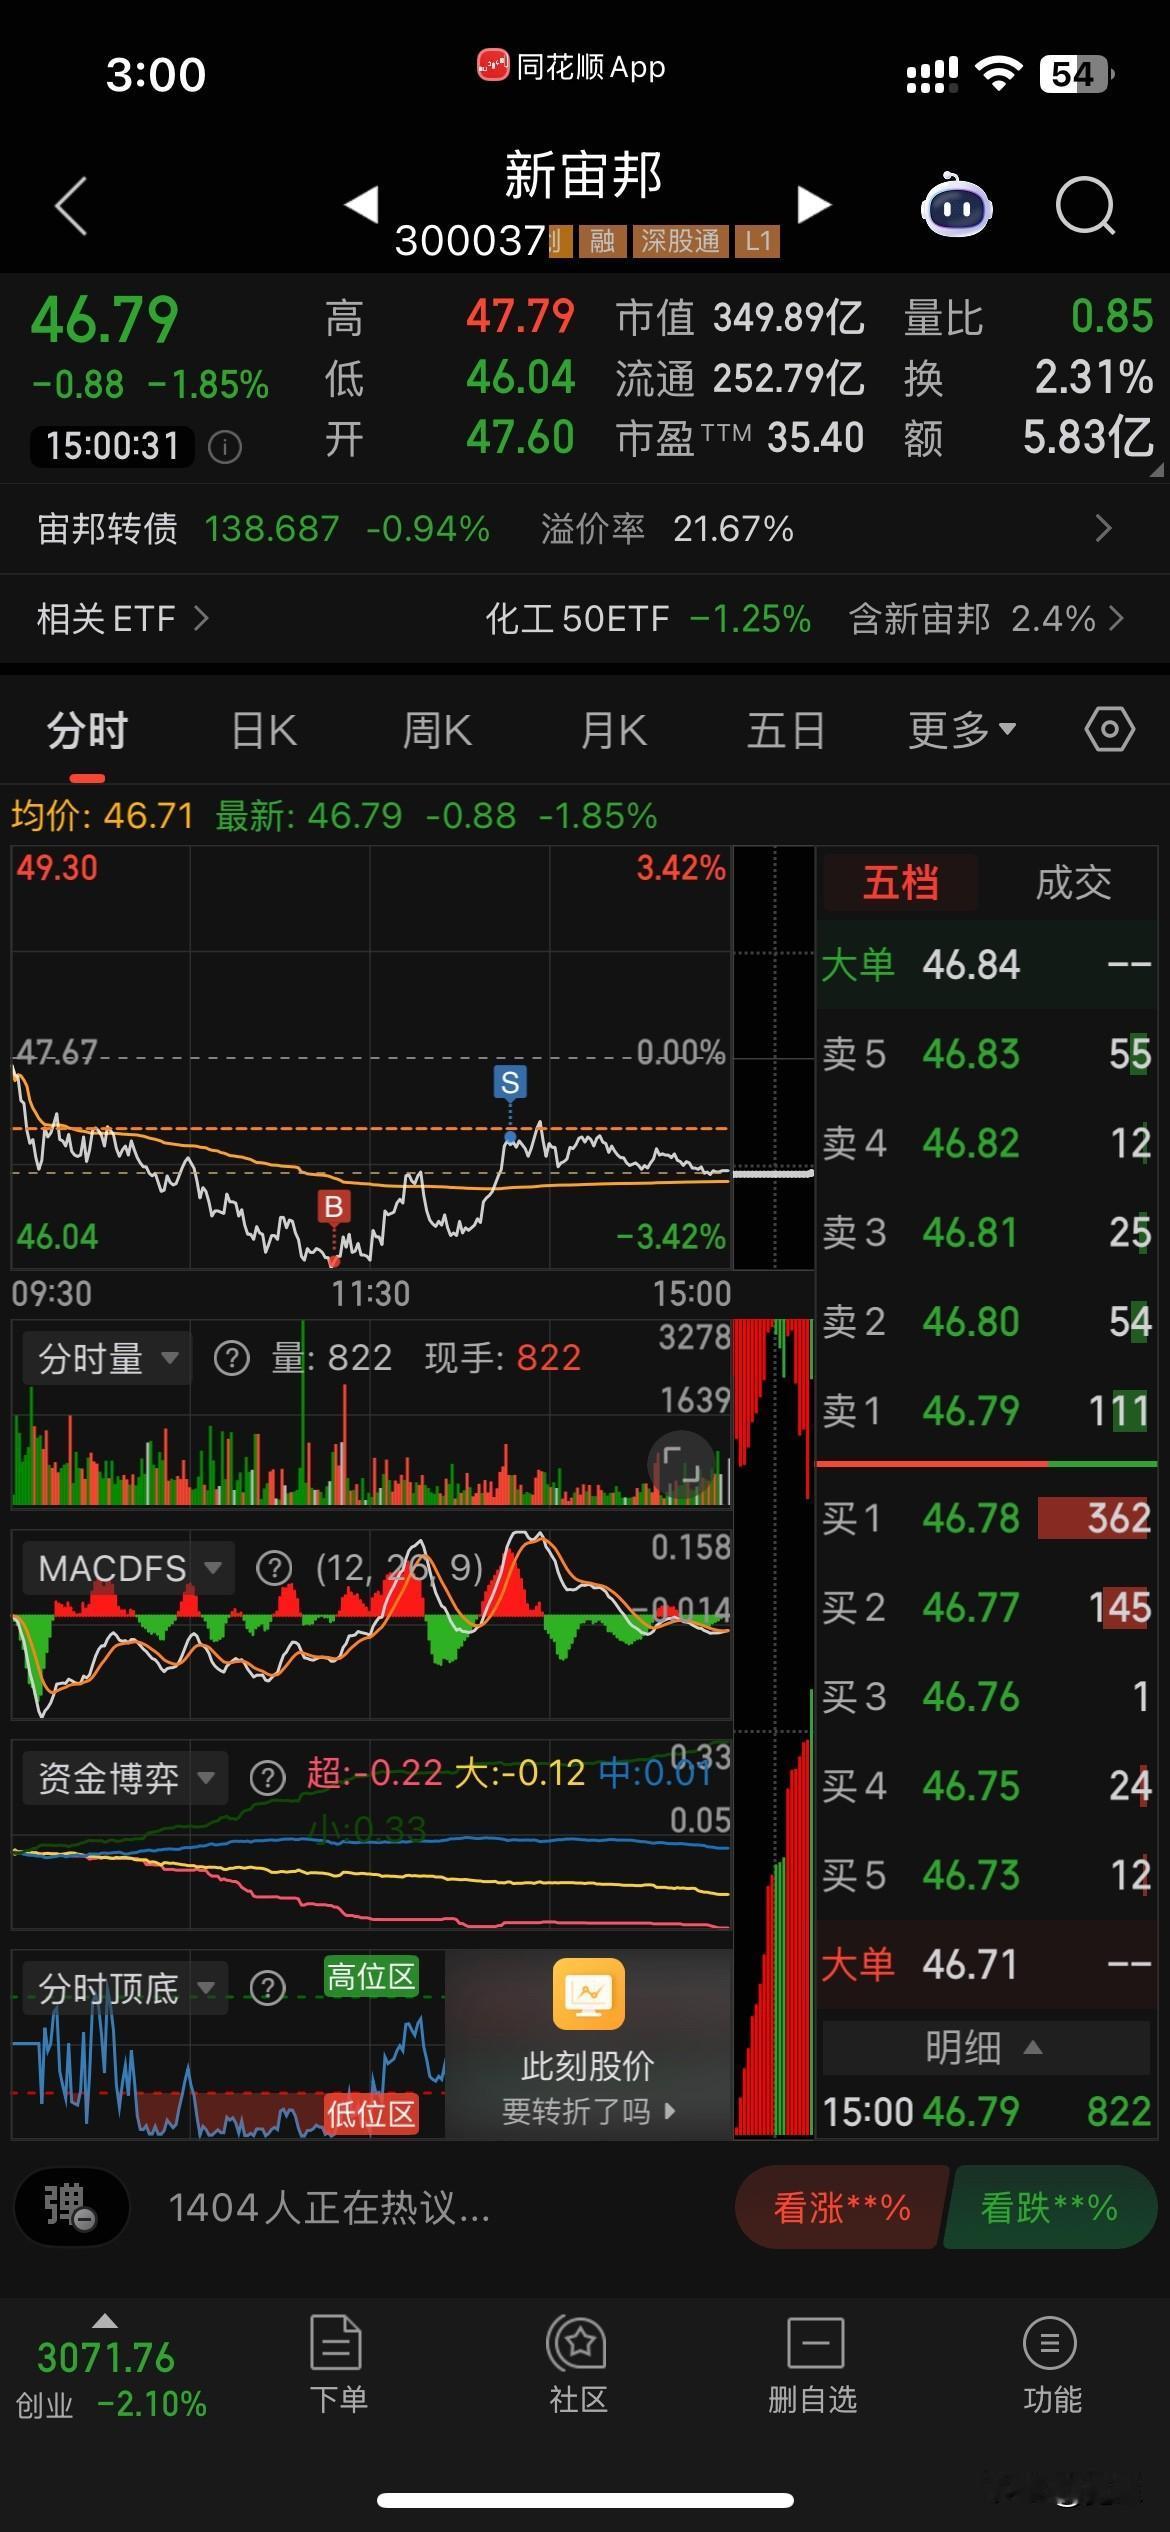Switch to next stock with right triangle
The height and width of the screenshot is (2532, 1170).
pos(814,204)
